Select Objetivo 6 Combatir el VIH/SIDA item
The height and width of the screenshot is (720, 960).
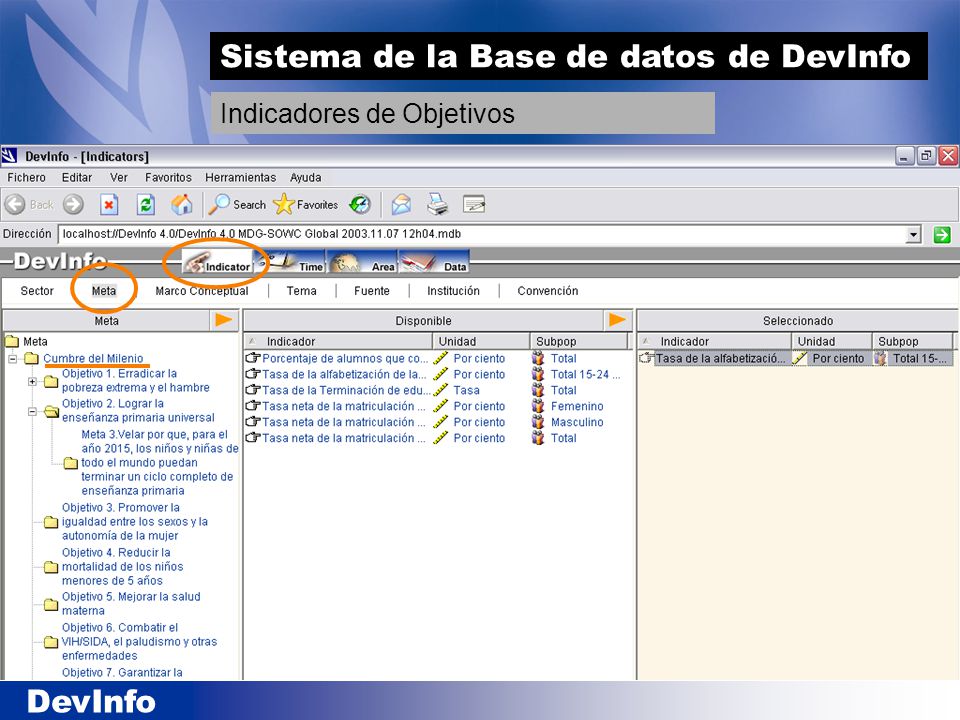coord(139,642)
